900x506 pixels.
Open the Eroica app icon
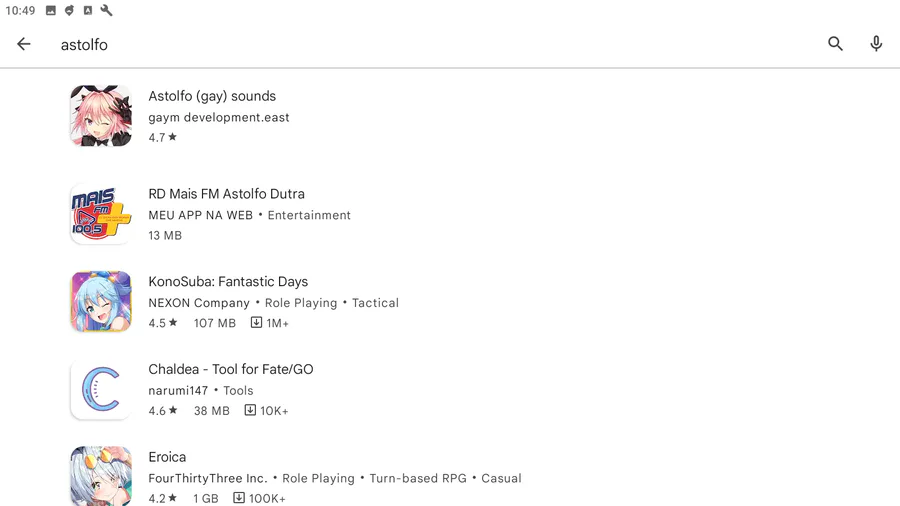tap(101, 476)
